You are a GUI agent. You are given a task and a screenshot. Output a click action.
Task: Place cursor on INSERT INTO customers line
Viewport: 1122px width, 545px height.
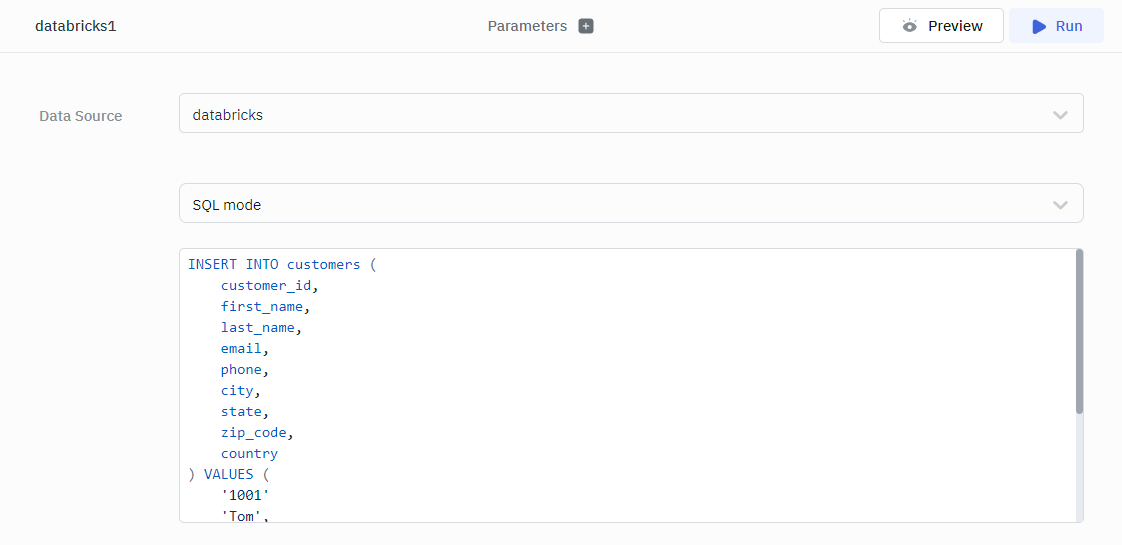click(282, 264)
